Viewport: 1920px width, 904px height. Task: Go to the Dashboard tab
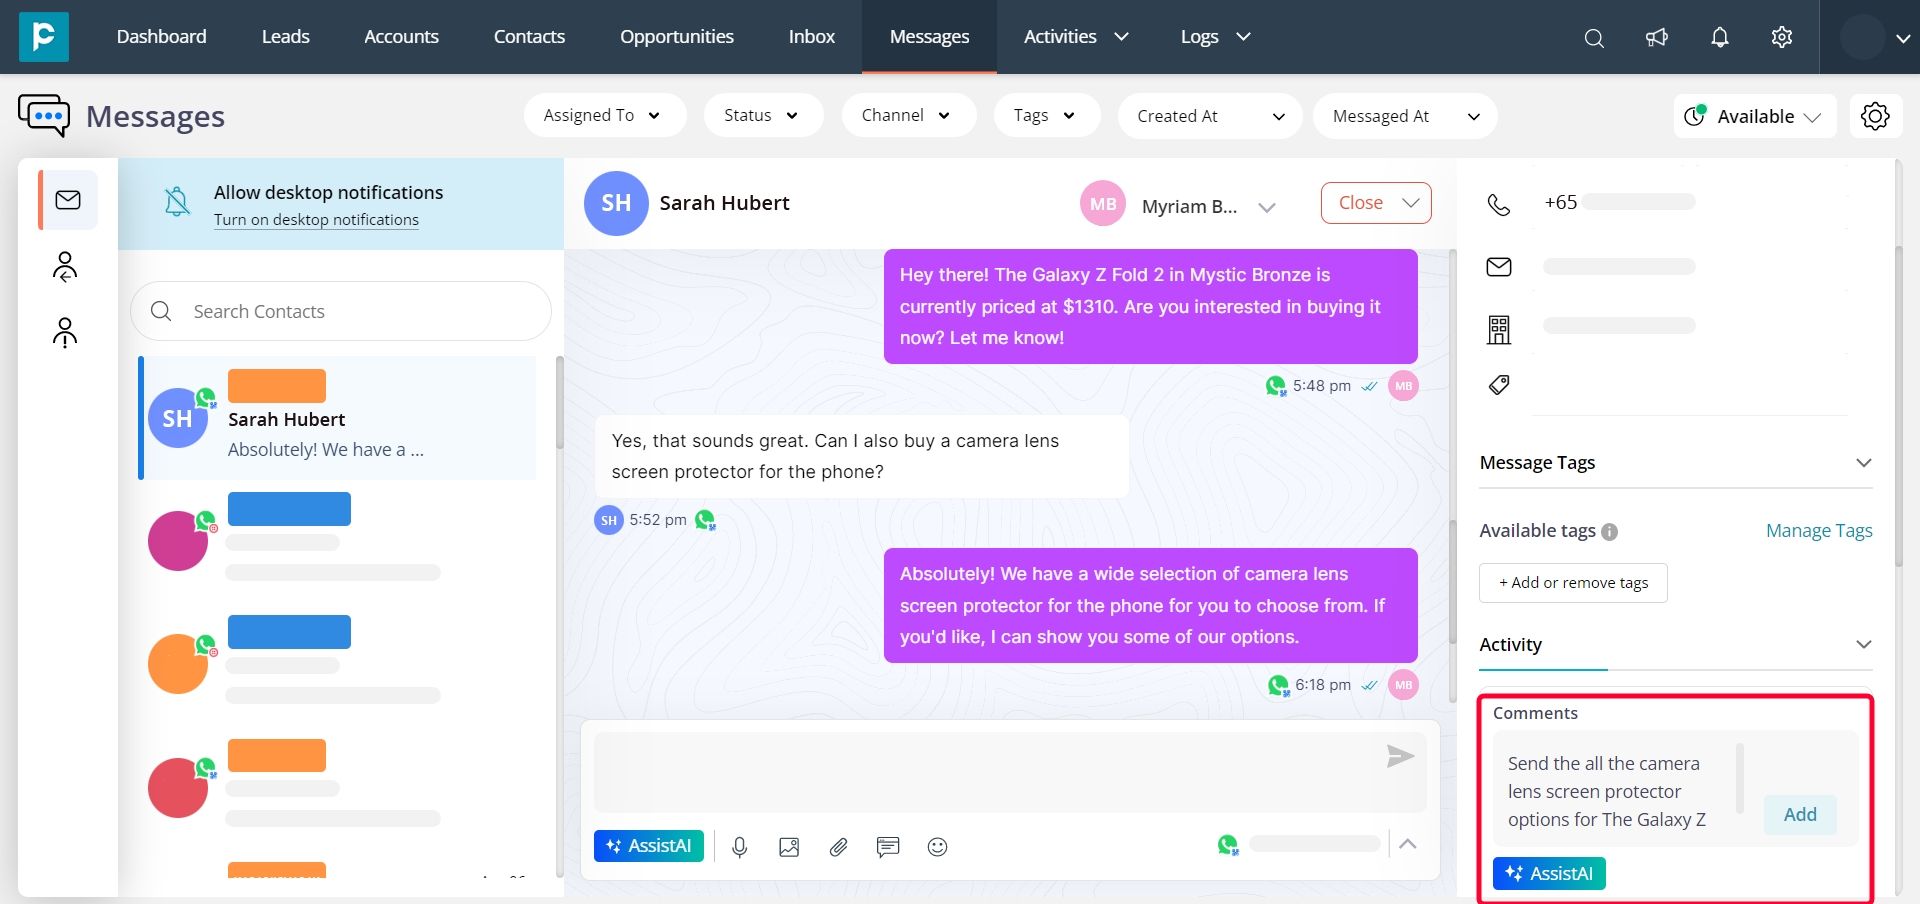[162, 37]
